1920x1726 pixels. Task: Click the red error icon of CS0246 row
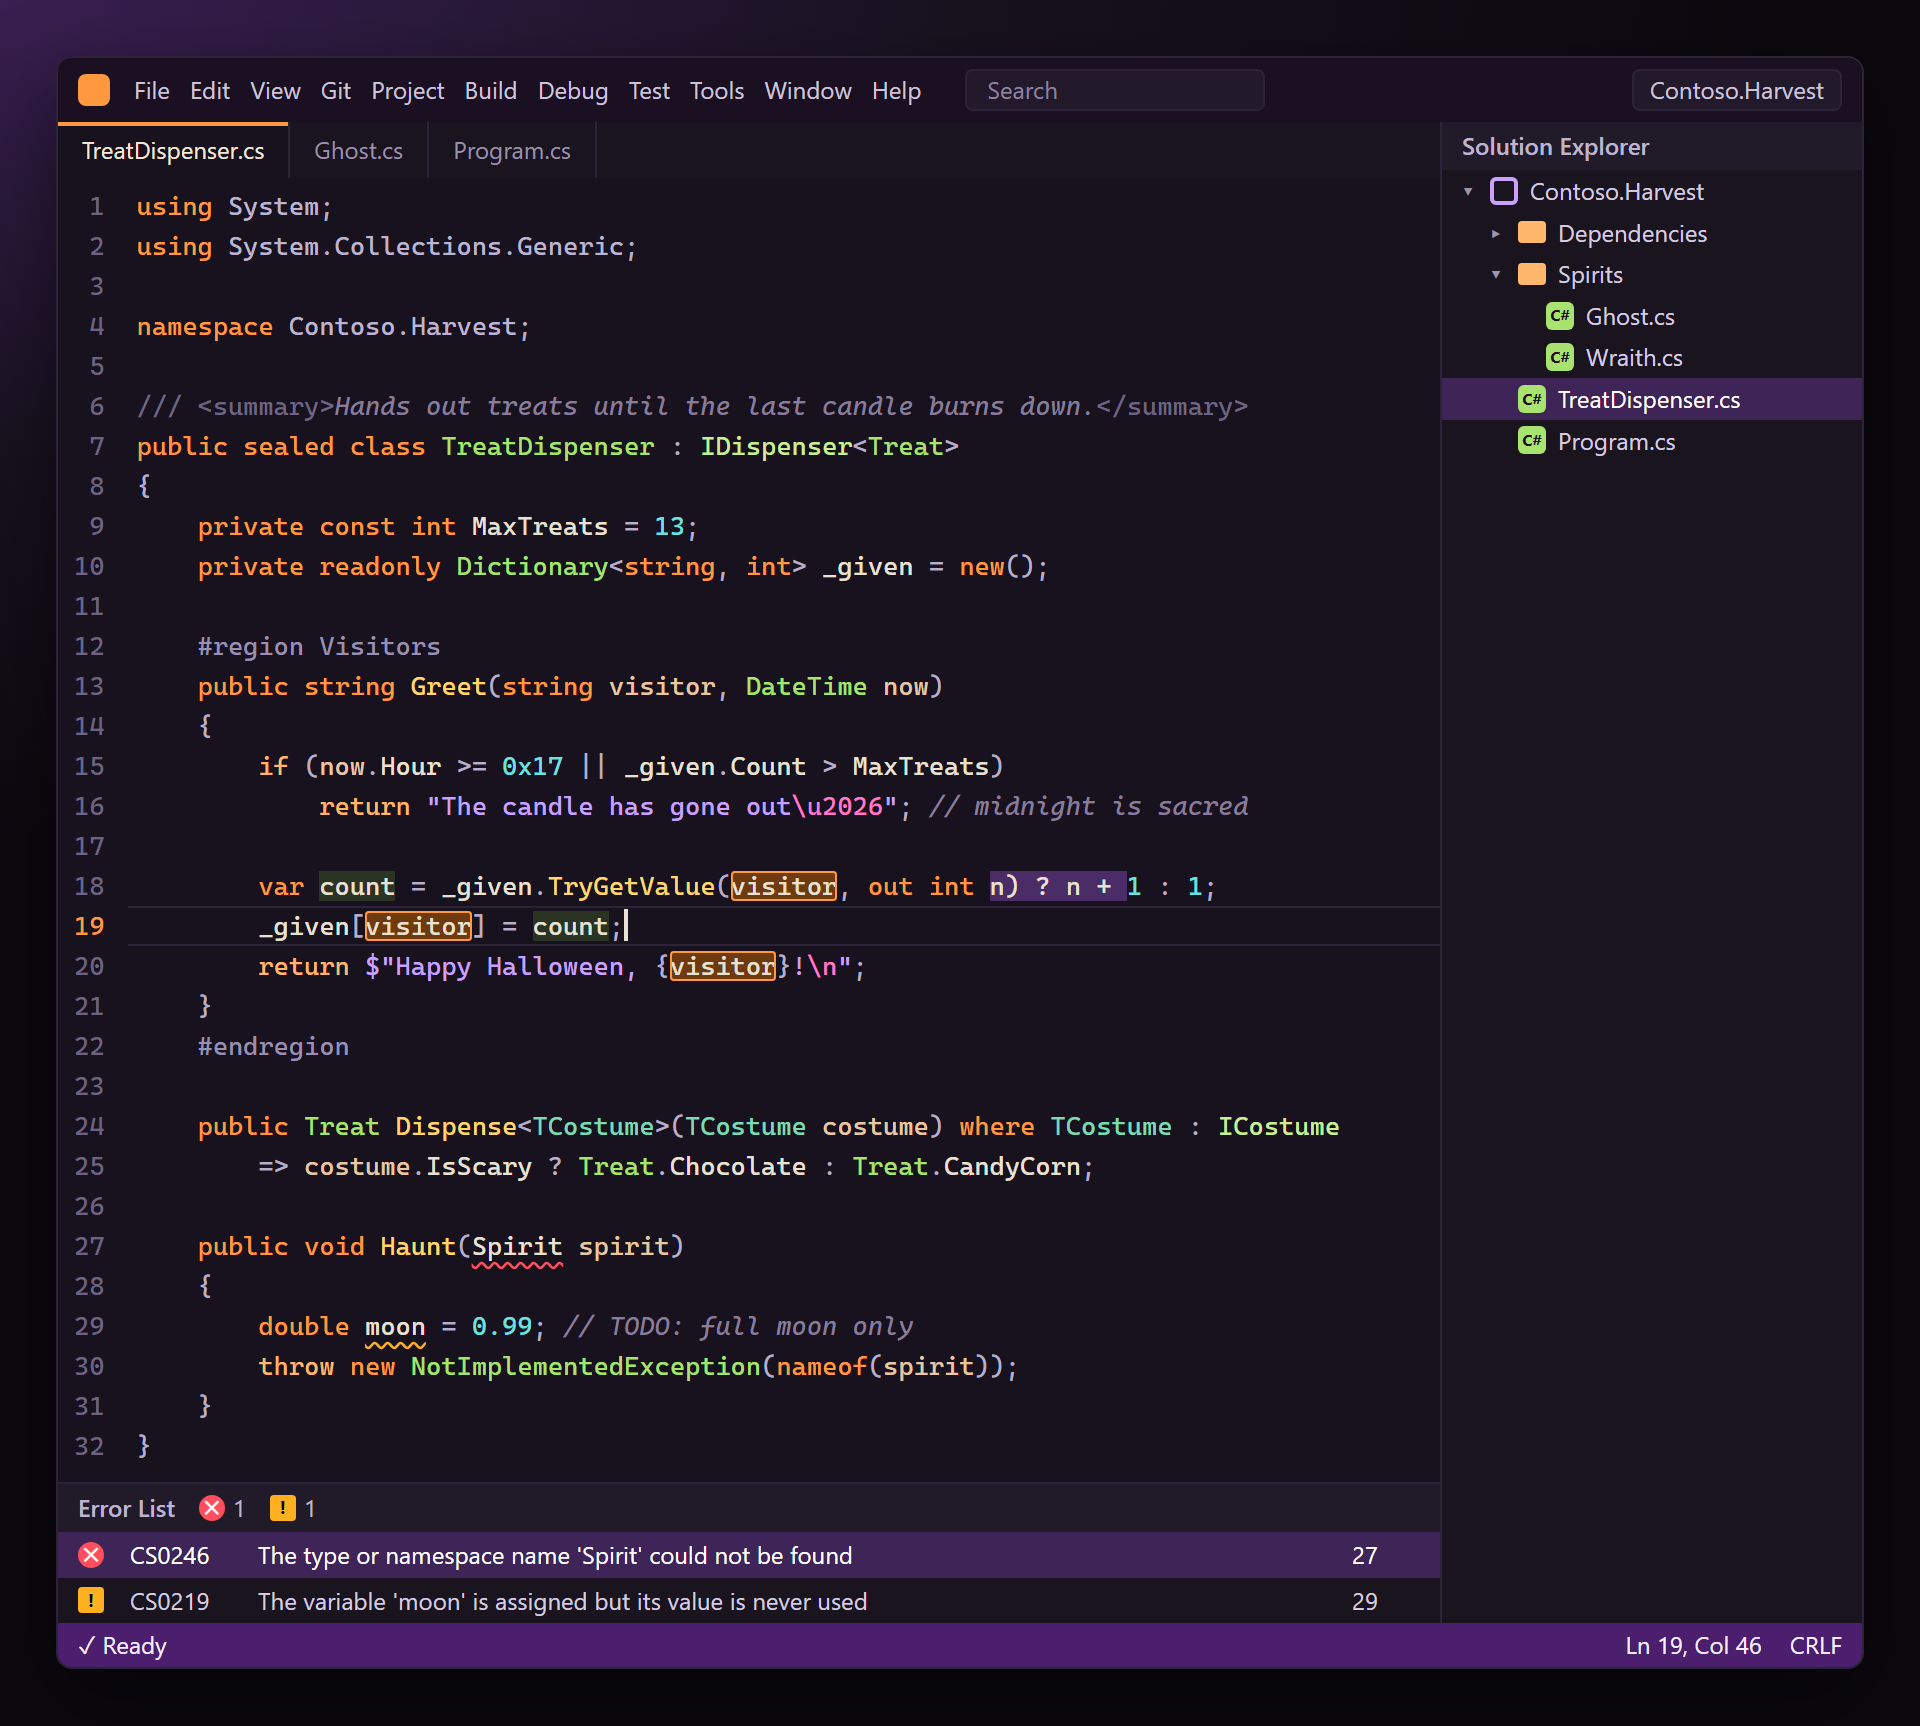point(91,1555)
